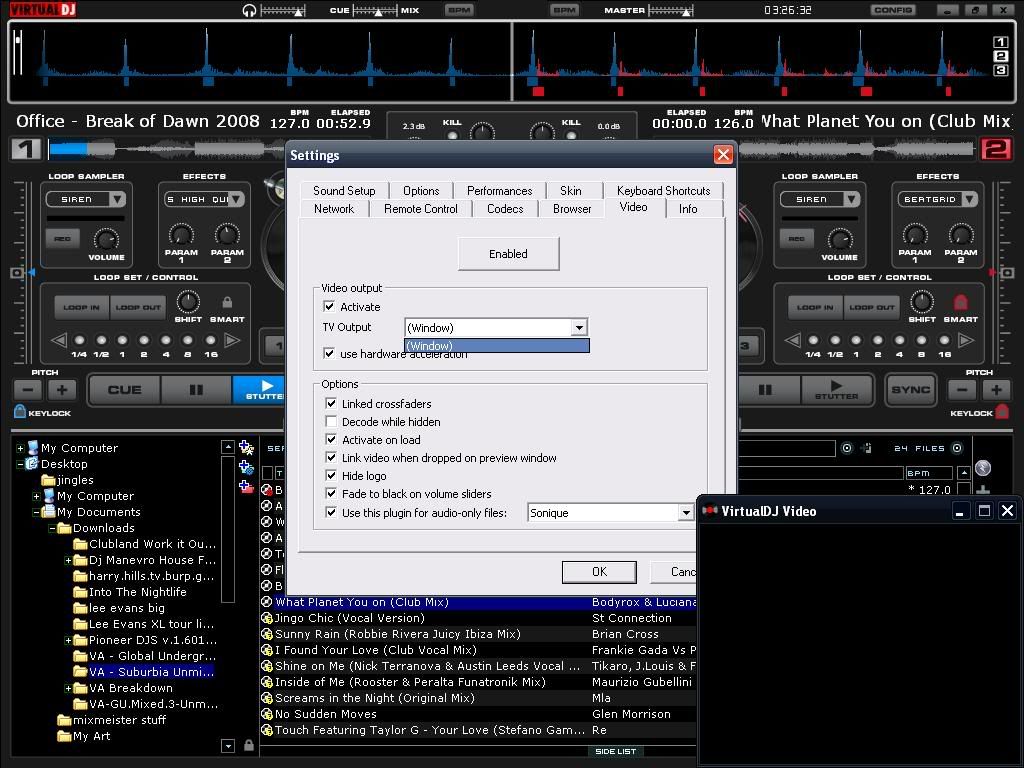Click the deck 1 CUE button
The image size is (1024, 768).
tap(124, 390)
